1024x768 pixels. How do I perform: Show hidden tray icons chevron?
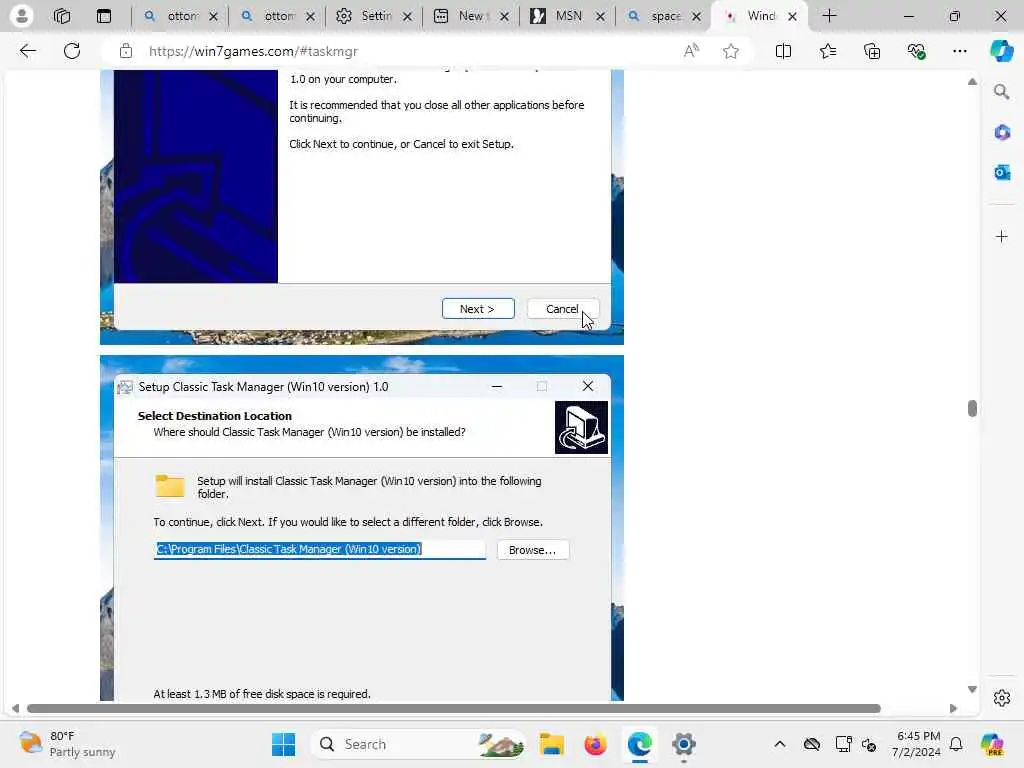780,744
